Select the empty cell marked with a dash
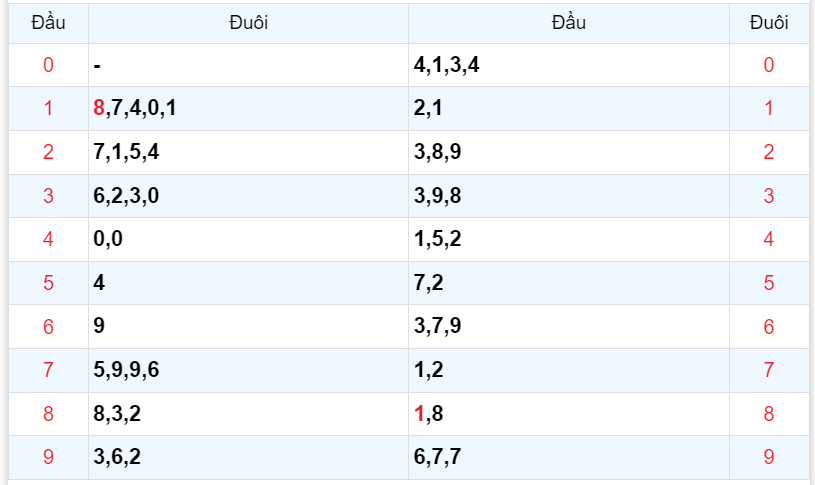Screen dimensions: 815x485 tap(98, 66)
